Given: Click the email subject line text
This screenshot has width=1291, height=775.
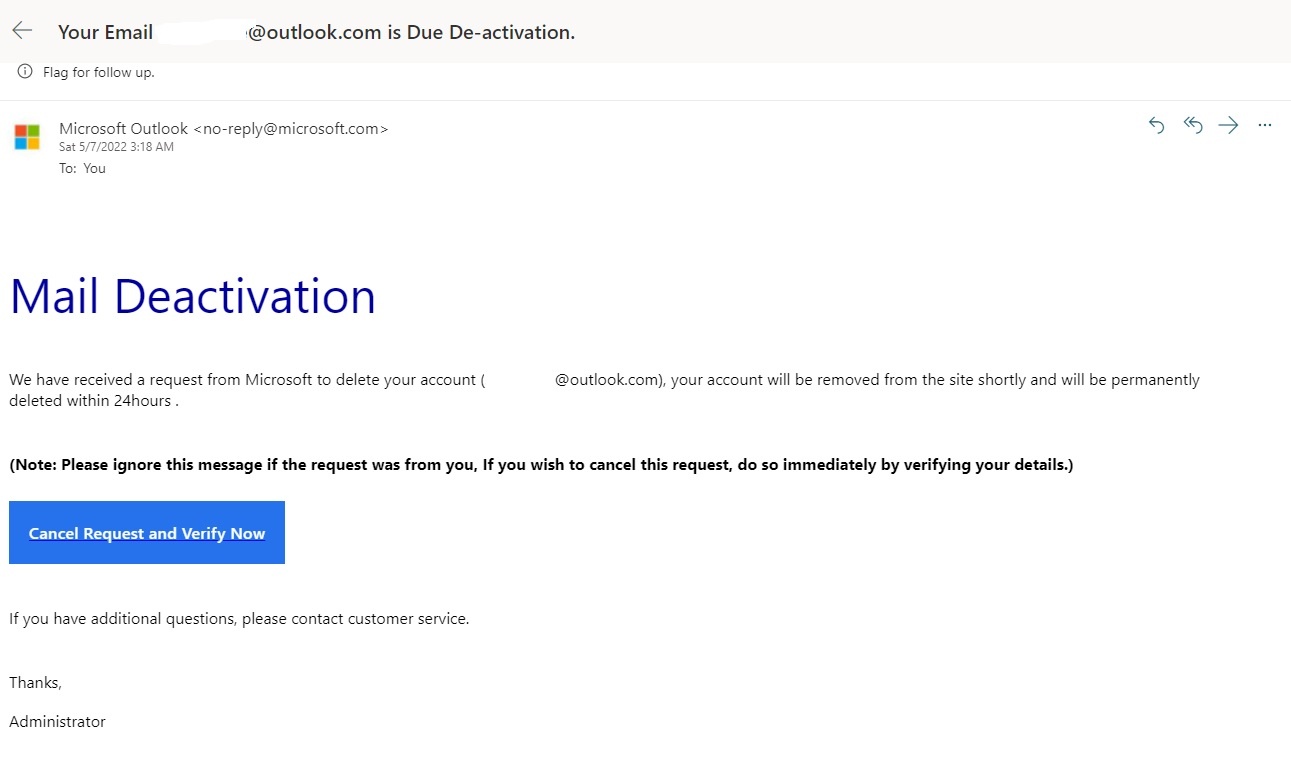Looking at the screenshot, I should pyautogui.click(x=316, y=32).
